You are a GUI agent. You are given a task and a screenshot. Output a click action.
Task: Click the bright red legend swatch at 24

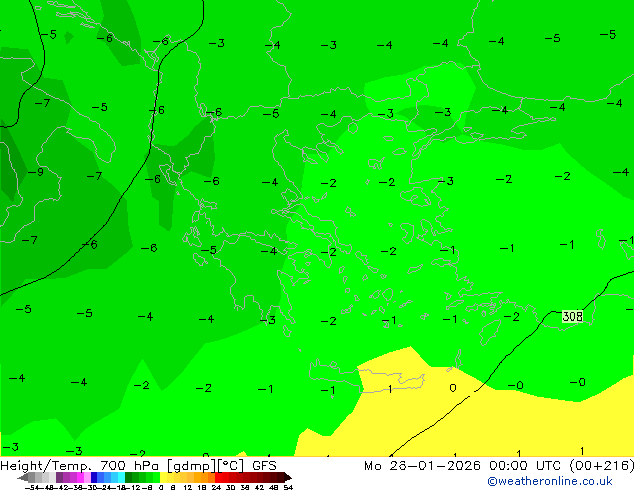[218, 477]
